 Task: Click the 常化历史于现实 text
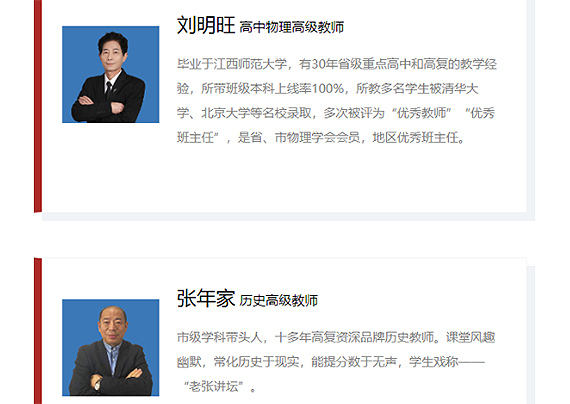(x=256, y=362)
